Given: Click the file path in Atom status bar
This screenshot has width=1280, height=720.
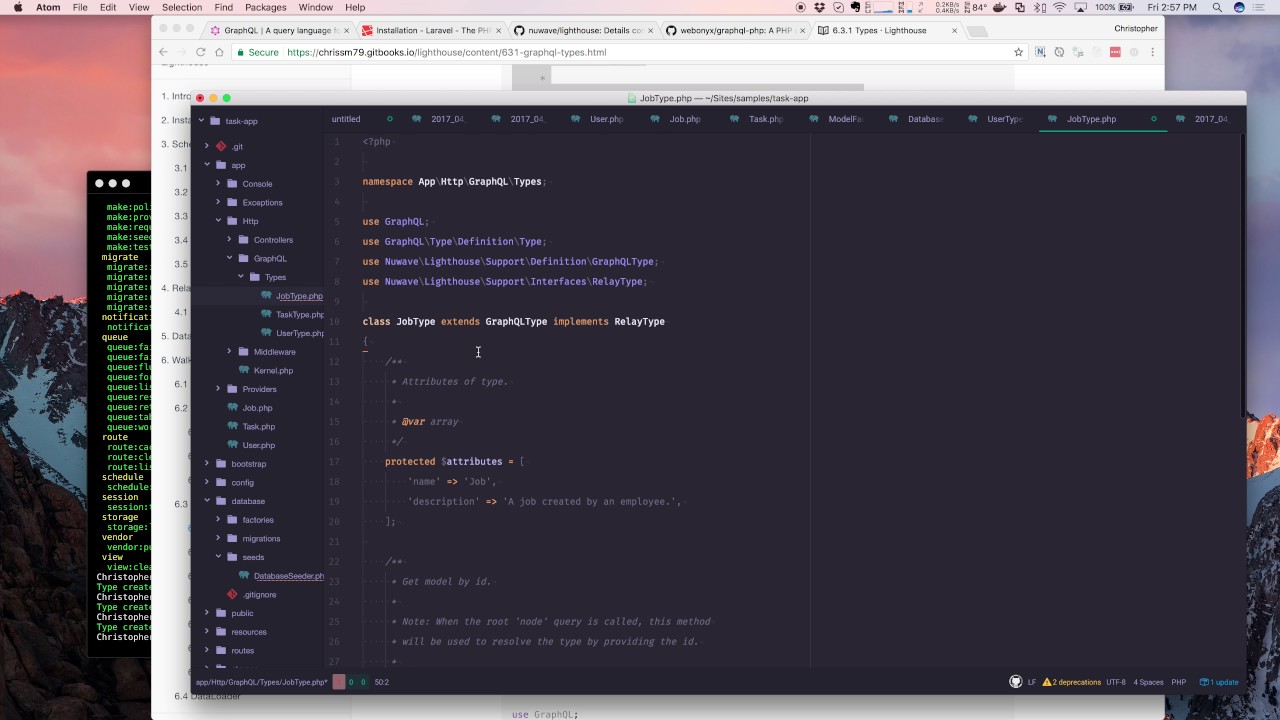Looking at the screenshot, I should click(x=261, y=682).
